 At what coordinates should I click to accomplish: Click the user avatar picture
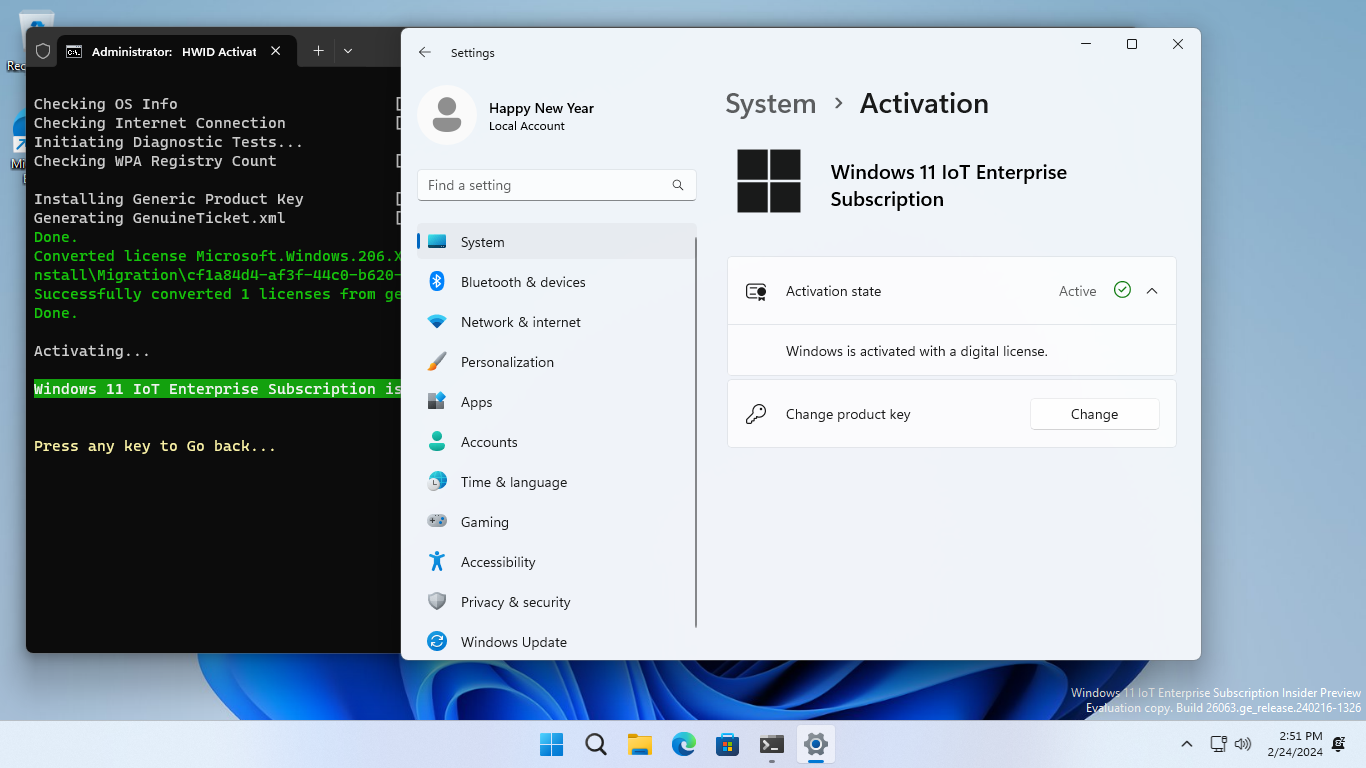pyautogui.click(x=447, y=115)
